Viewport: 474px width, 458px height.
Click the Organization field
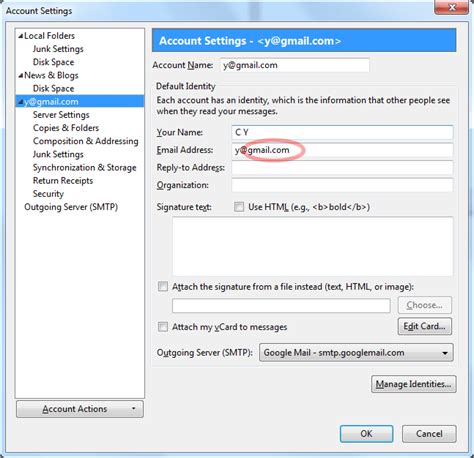pos(342,185)
